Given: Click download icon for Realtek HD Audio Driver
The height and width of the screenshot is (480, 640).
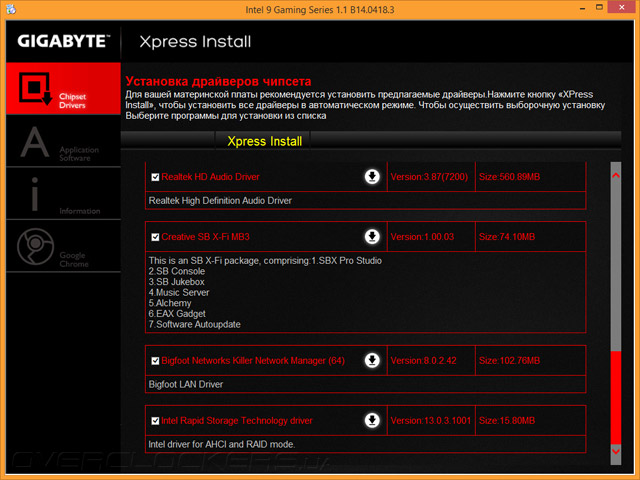Looking at the screenshot, I should (x=372, y=177).
